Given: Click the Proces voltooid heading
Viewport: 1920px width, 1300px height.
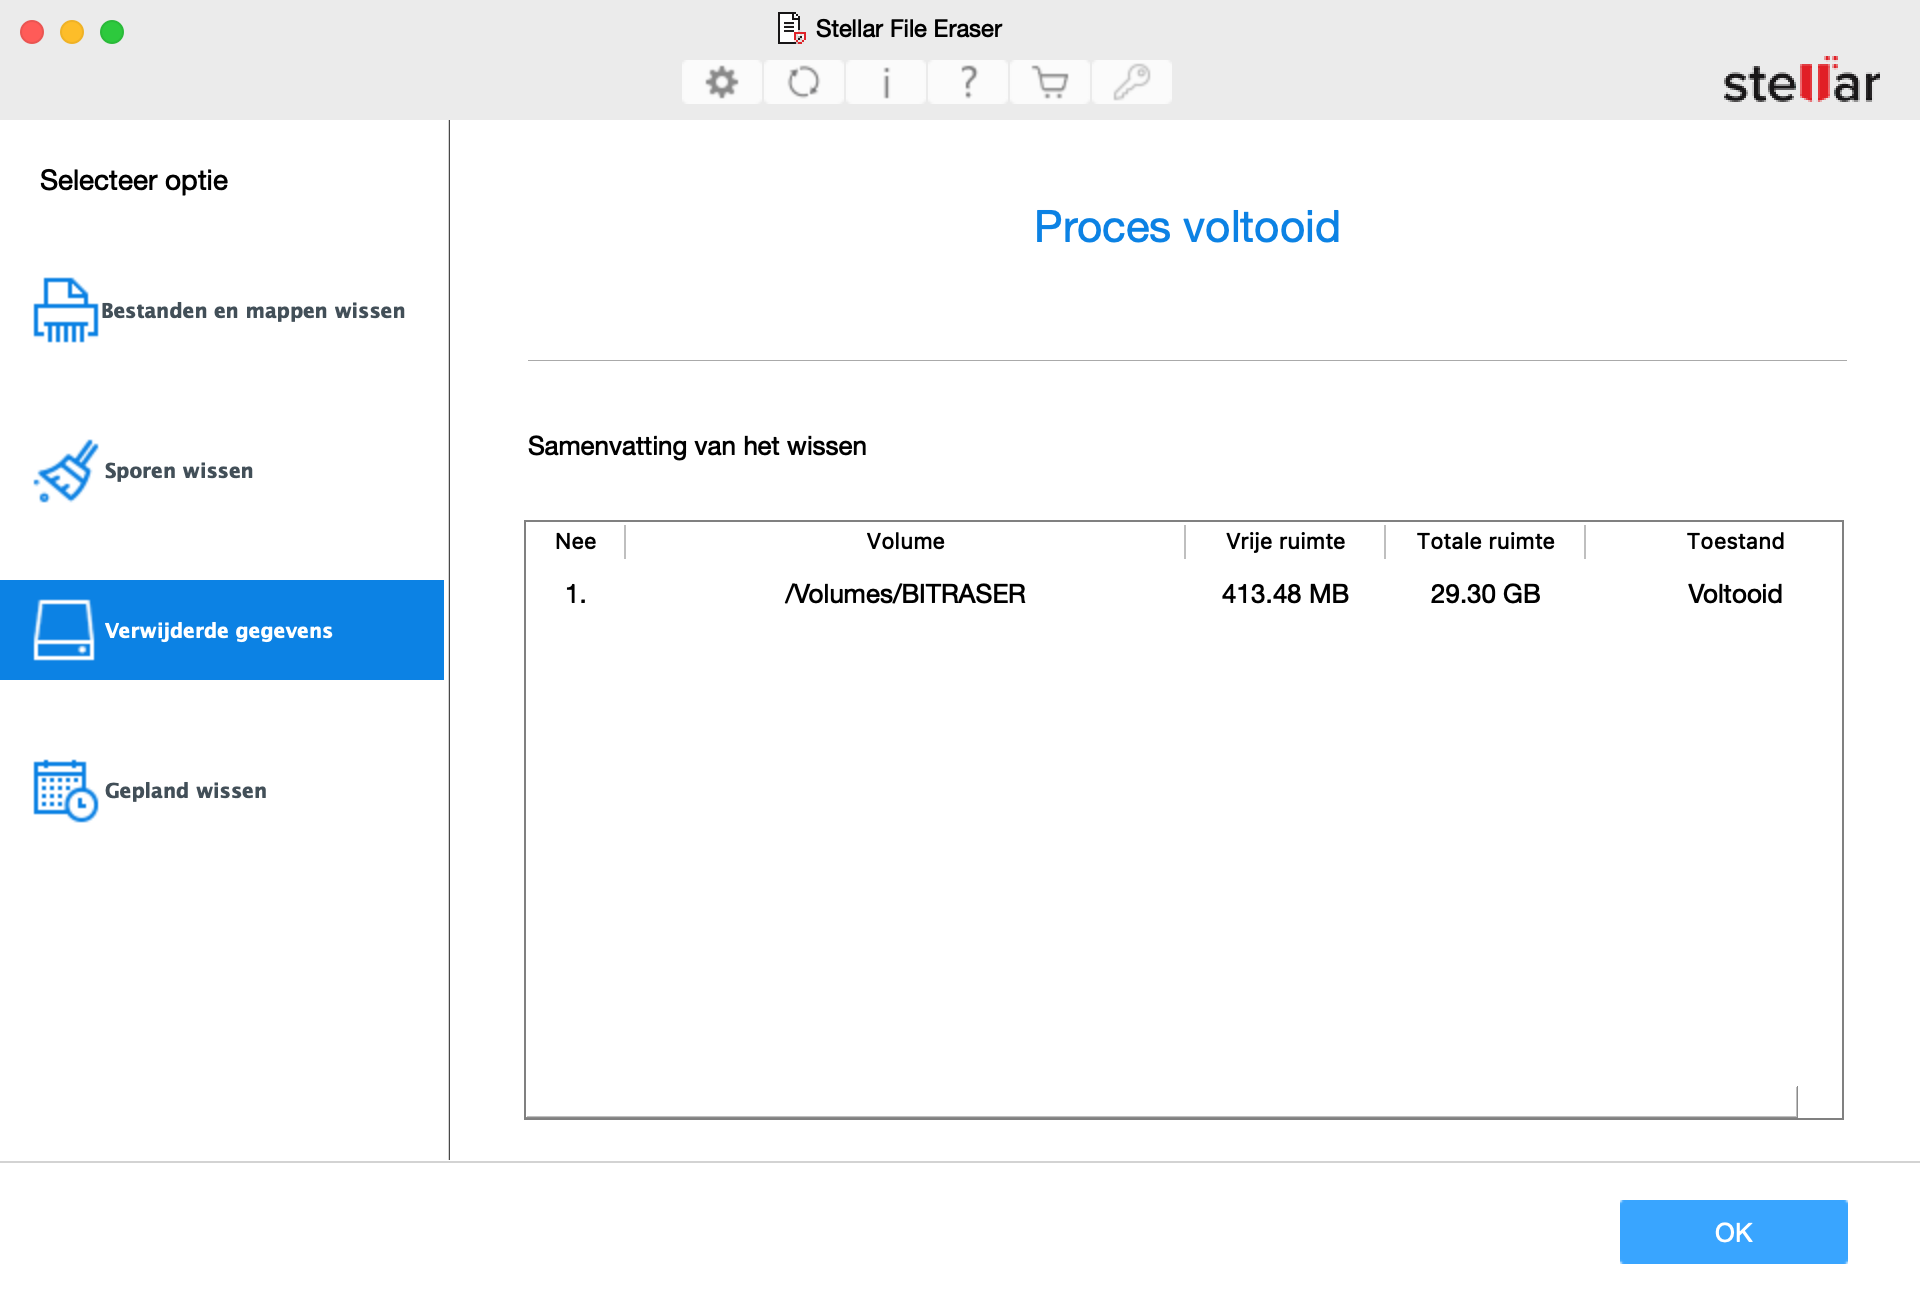Looking at the screenshot, I should [x=1187, y=227].
